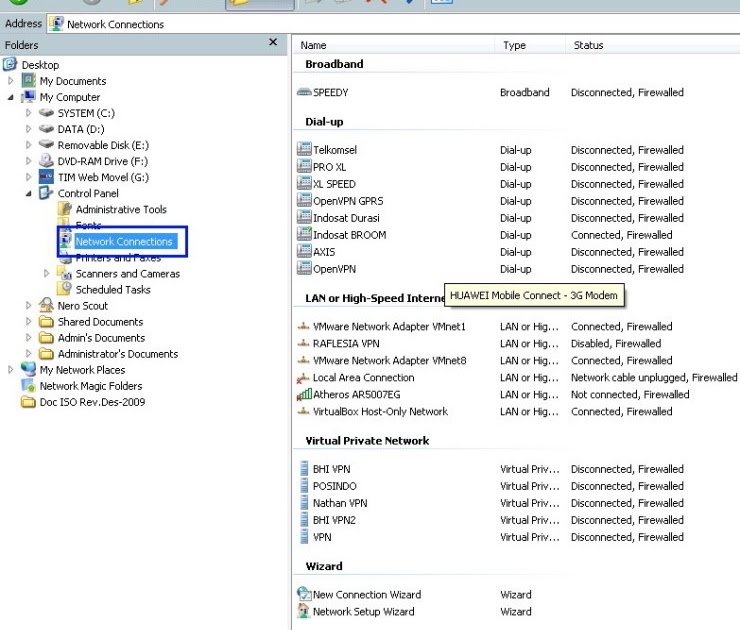This screenshot has height=630, width=740.
Task: Click the Address bar input field
Action: tap(393, 24)
